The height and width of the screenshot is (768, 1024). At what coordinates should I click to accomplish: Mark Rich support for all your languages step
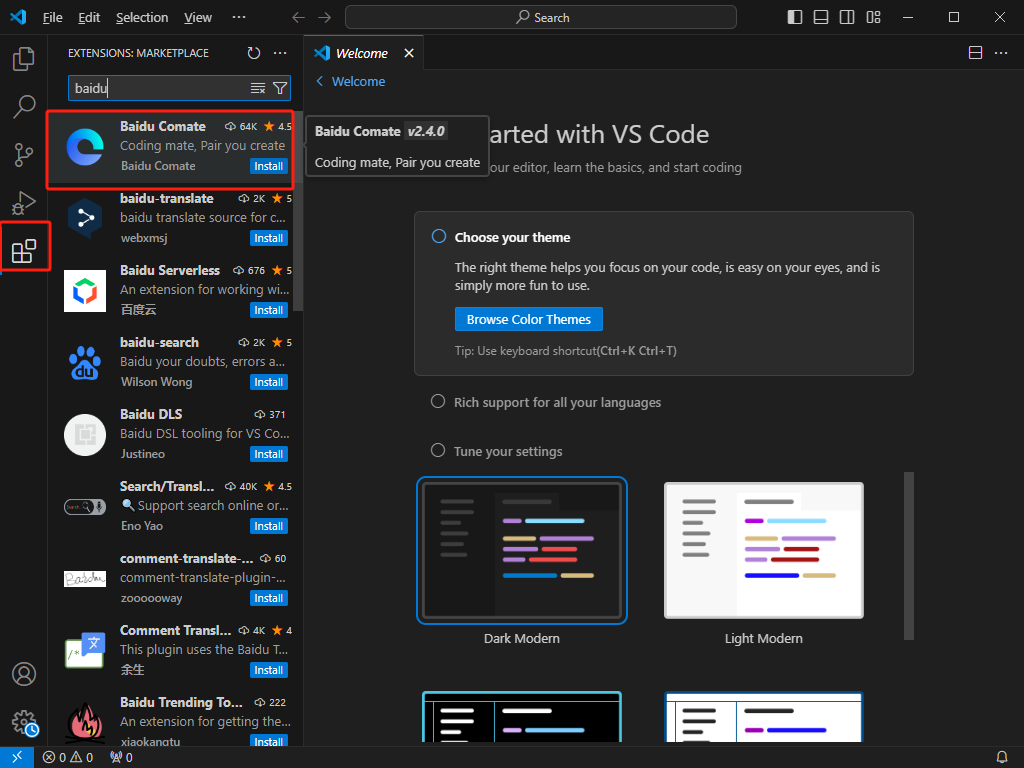[438, 402]
